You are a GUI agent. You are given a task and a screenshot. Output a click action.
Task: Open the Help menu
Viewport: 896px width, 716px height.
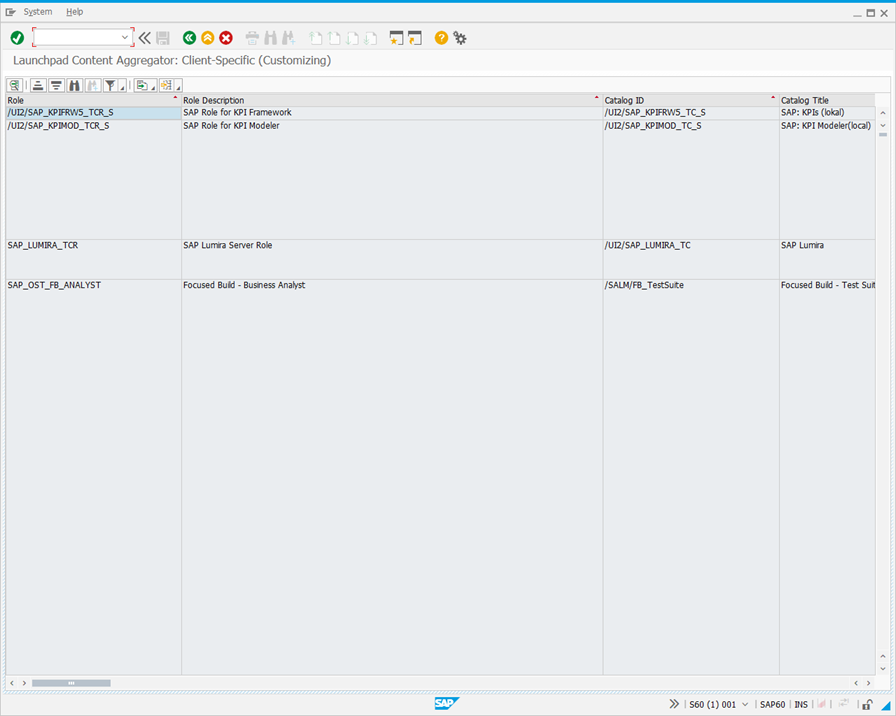click(73, 11)
